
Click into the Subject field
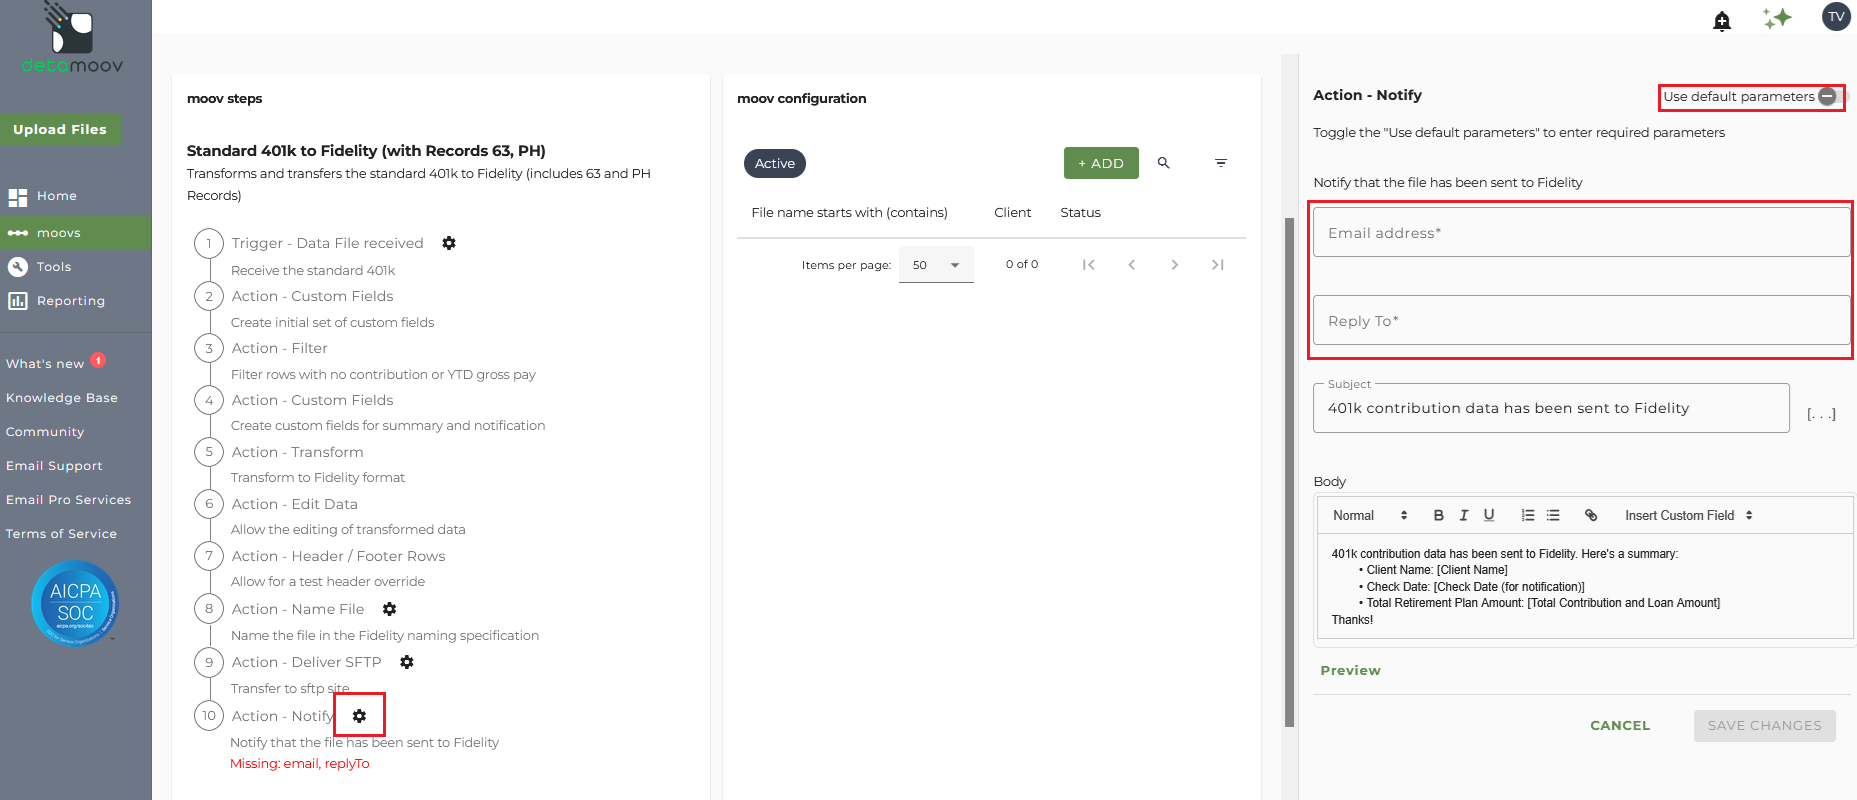1551,408
